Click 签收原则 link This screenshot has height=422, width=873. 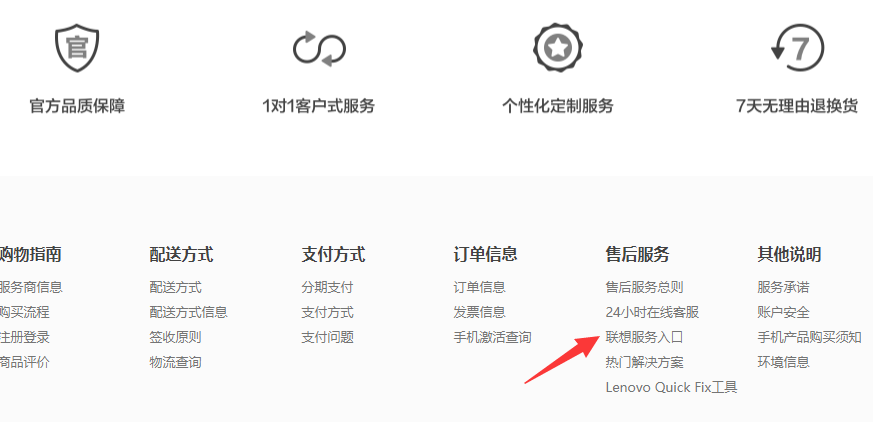(x=175, y=337)
